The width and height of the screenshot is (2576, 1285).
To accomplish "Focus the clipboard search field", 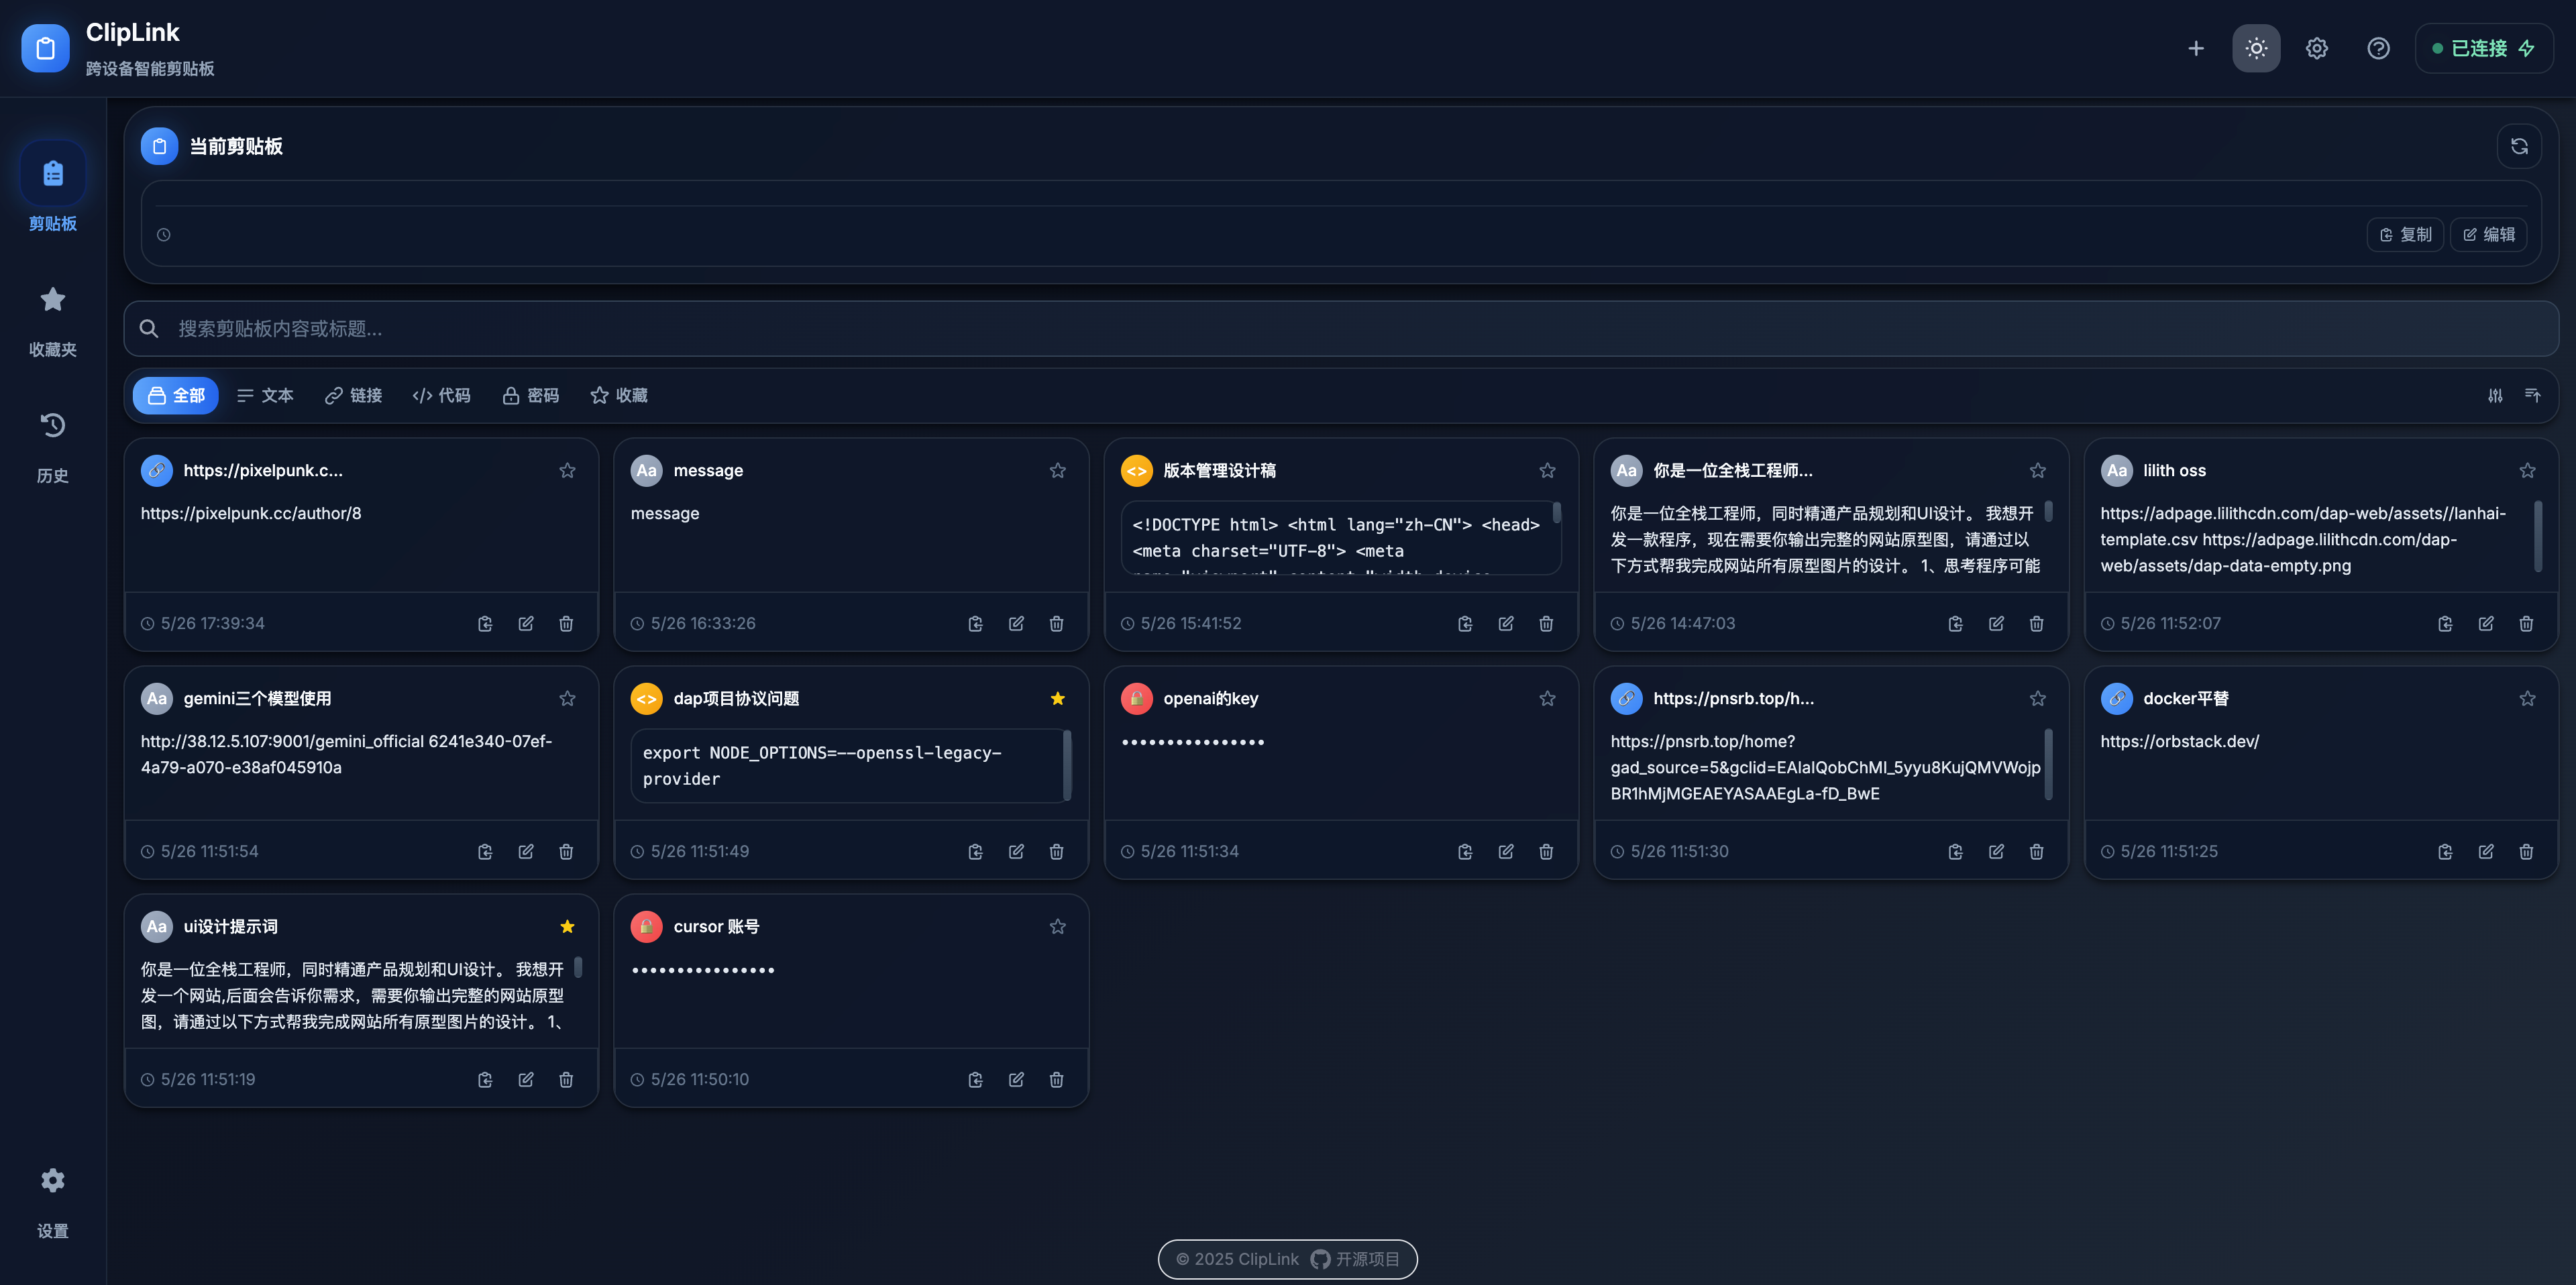I will point(1340,328).
